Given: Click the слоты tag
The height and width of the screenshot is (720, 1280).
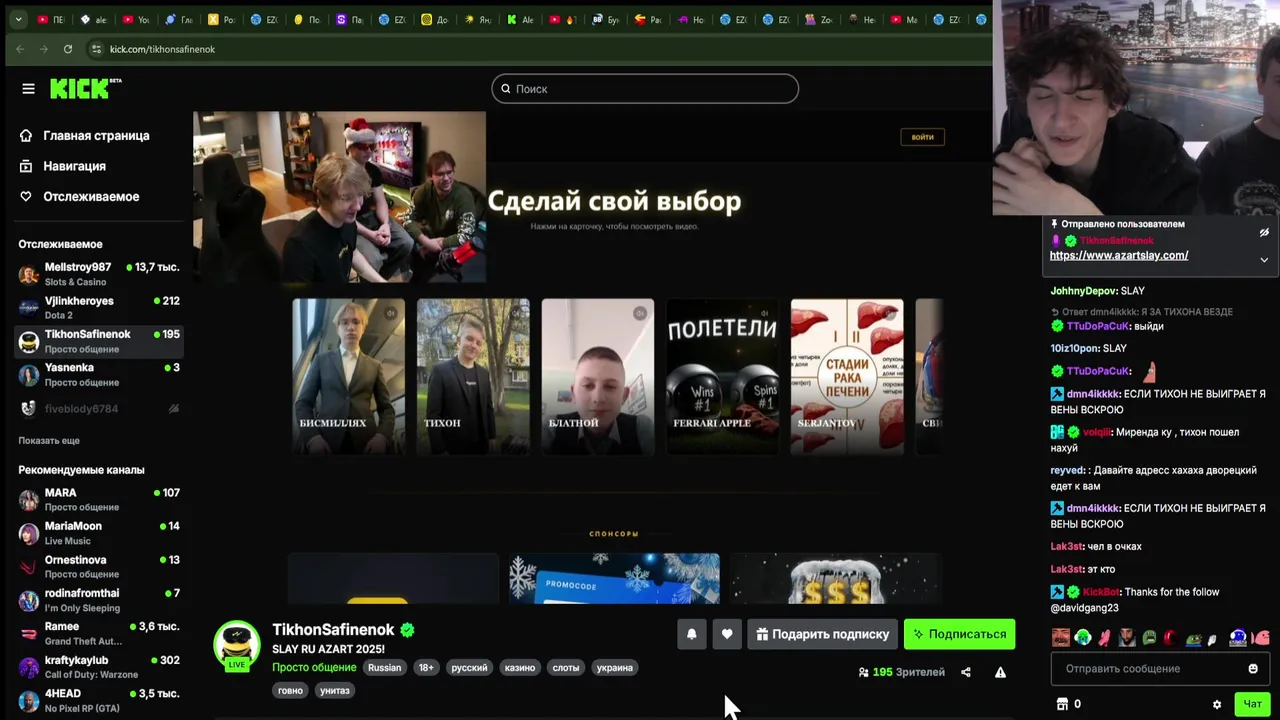Looking at the screenshot, I should tap(566, 667).
